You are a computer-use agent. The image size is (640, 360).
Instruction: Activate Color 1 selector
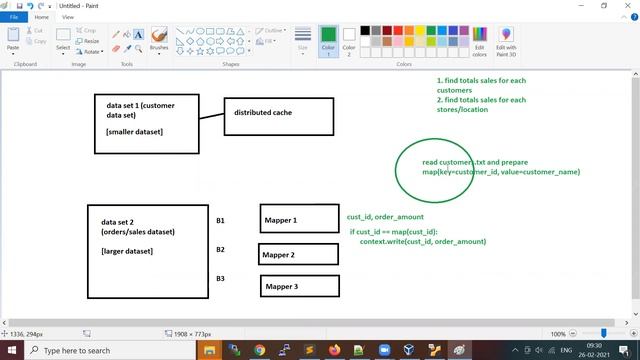pyautogui.click(x=328, y=42)
